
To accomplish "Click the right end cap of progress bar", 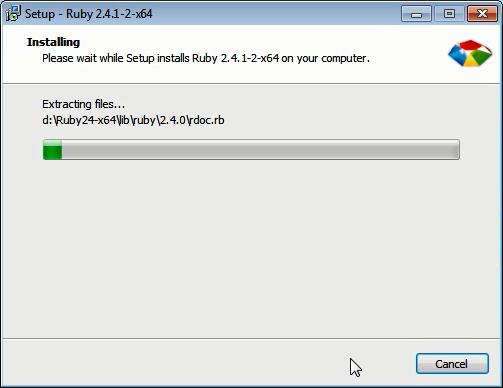I will (457, 150).
